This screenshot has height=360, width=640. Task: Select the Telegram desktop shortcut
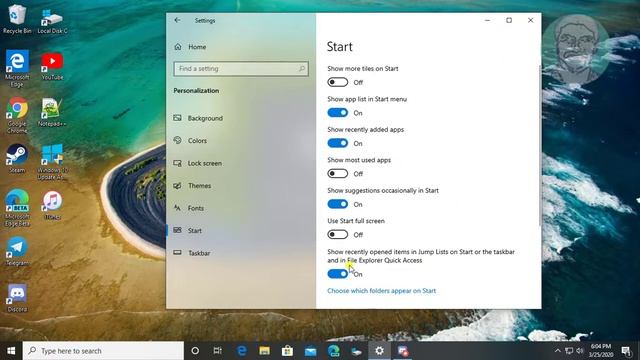pyautogui.click(x=17, y=251)
